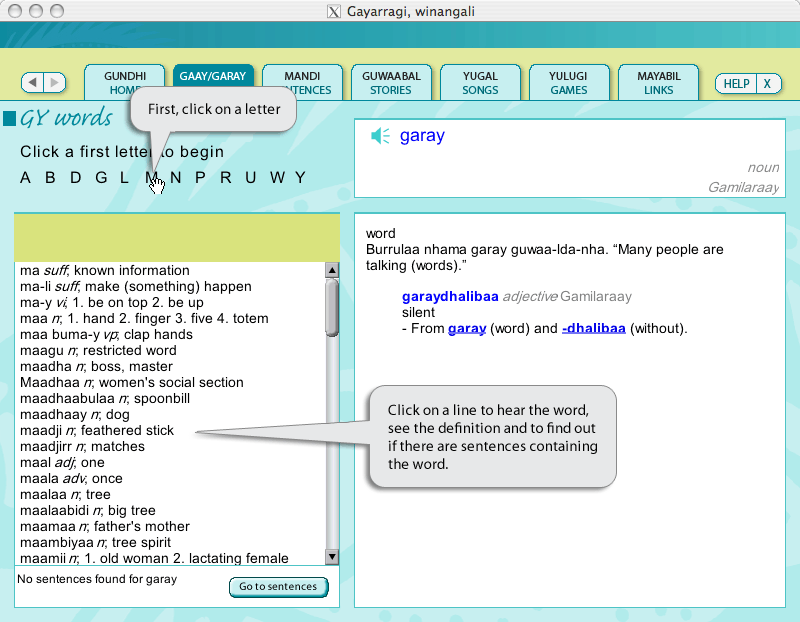
Task: Play the audio for garay
Action: point(380,136)
